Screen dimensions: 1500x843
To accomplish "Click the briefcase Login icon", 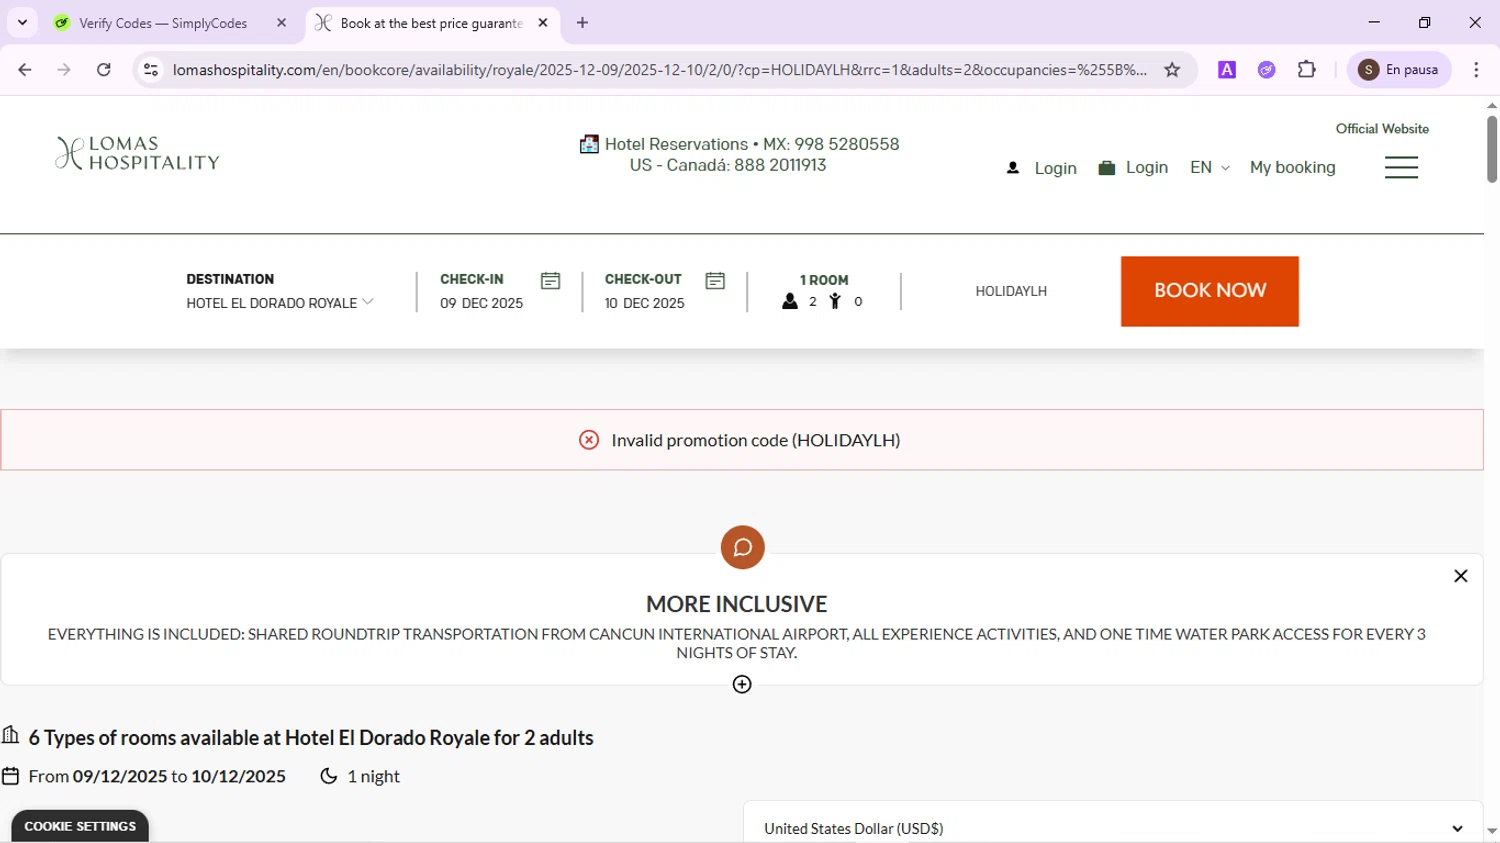I will (x=1106, y=168).
